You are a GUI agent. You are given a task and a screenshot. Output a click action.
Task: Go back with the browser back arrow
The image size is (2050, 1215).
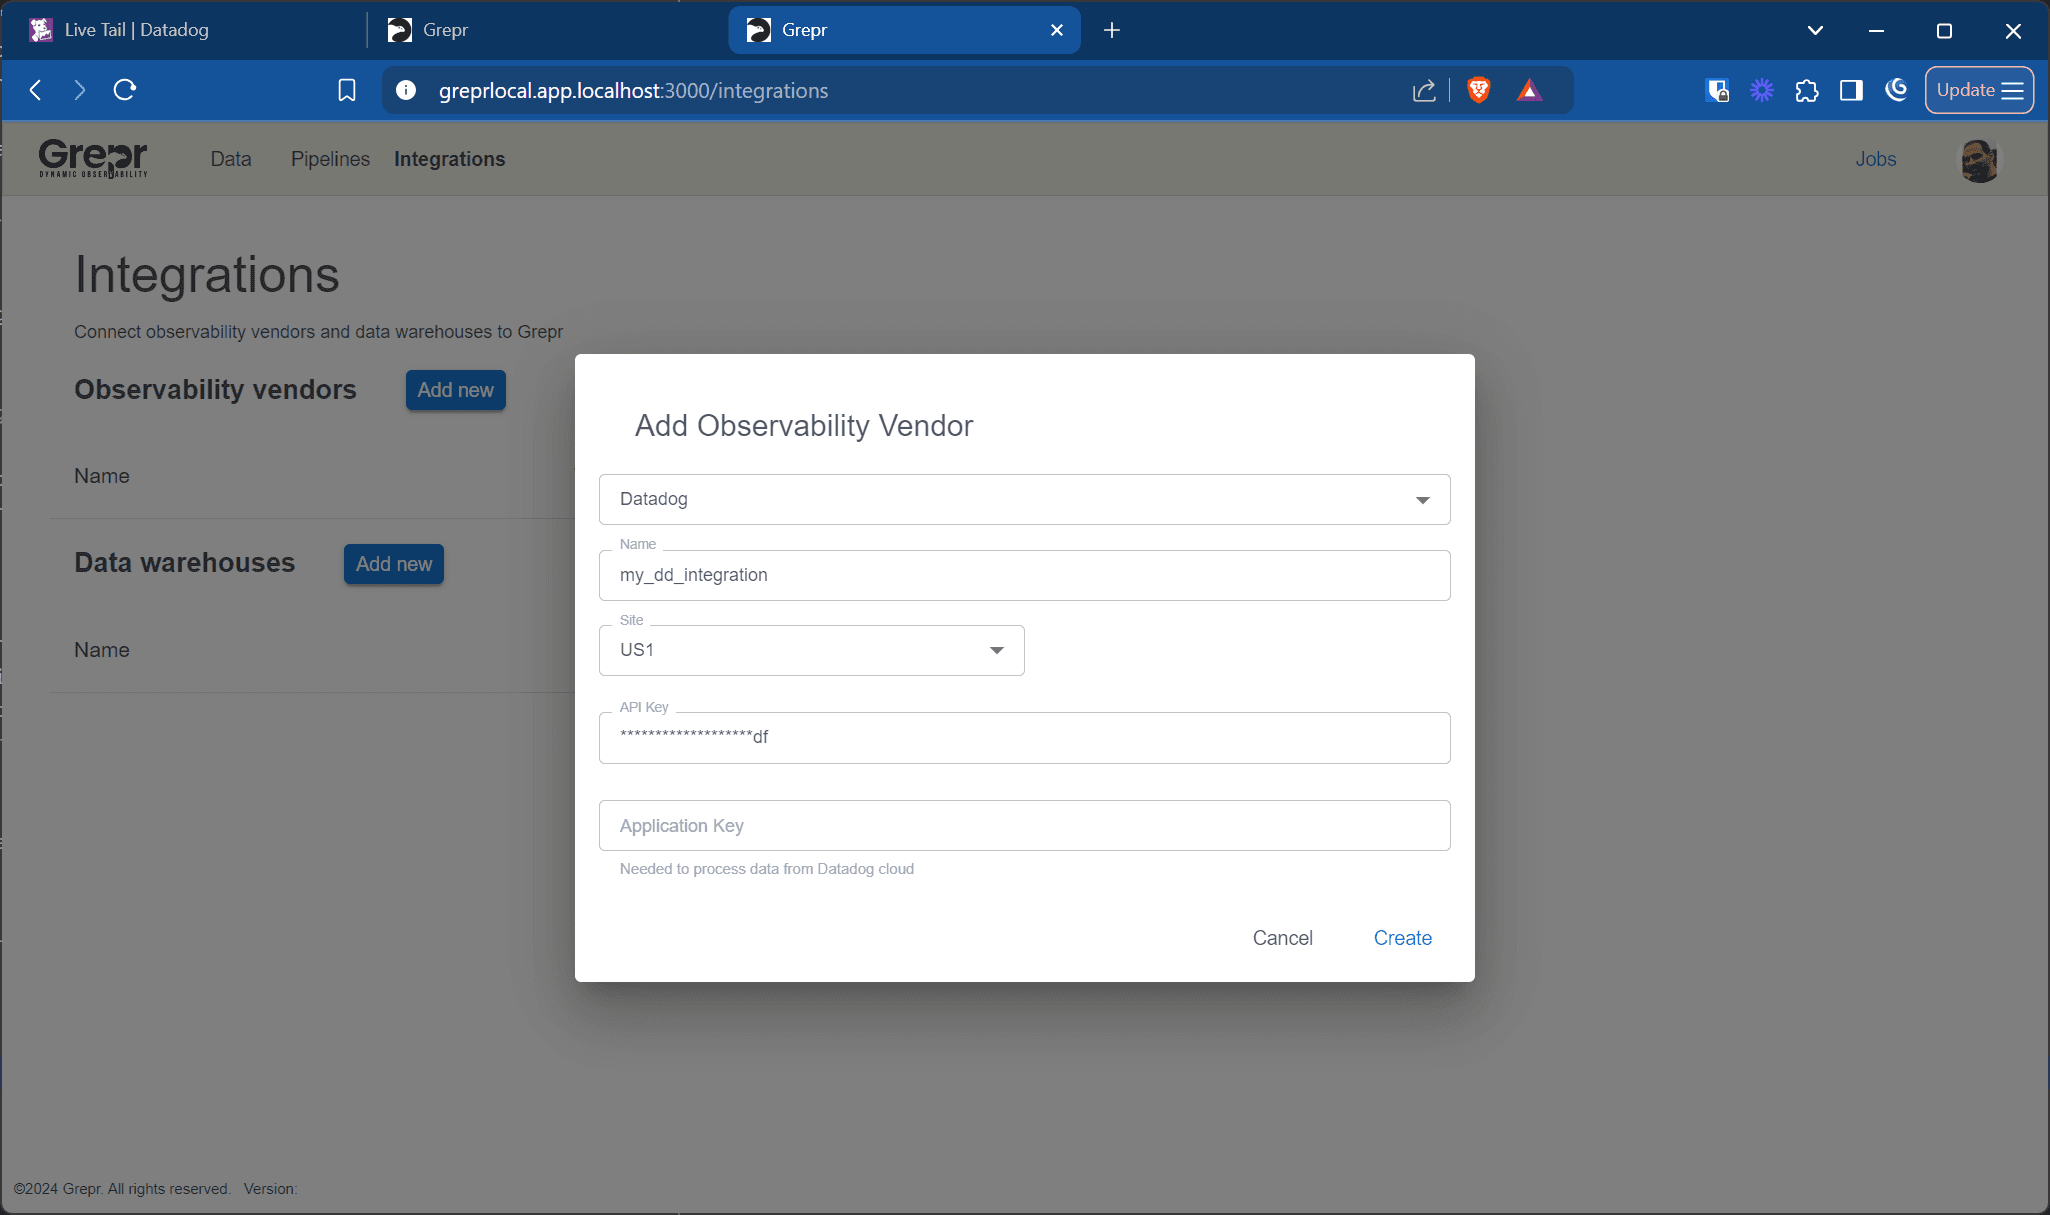tap(36, 90)
